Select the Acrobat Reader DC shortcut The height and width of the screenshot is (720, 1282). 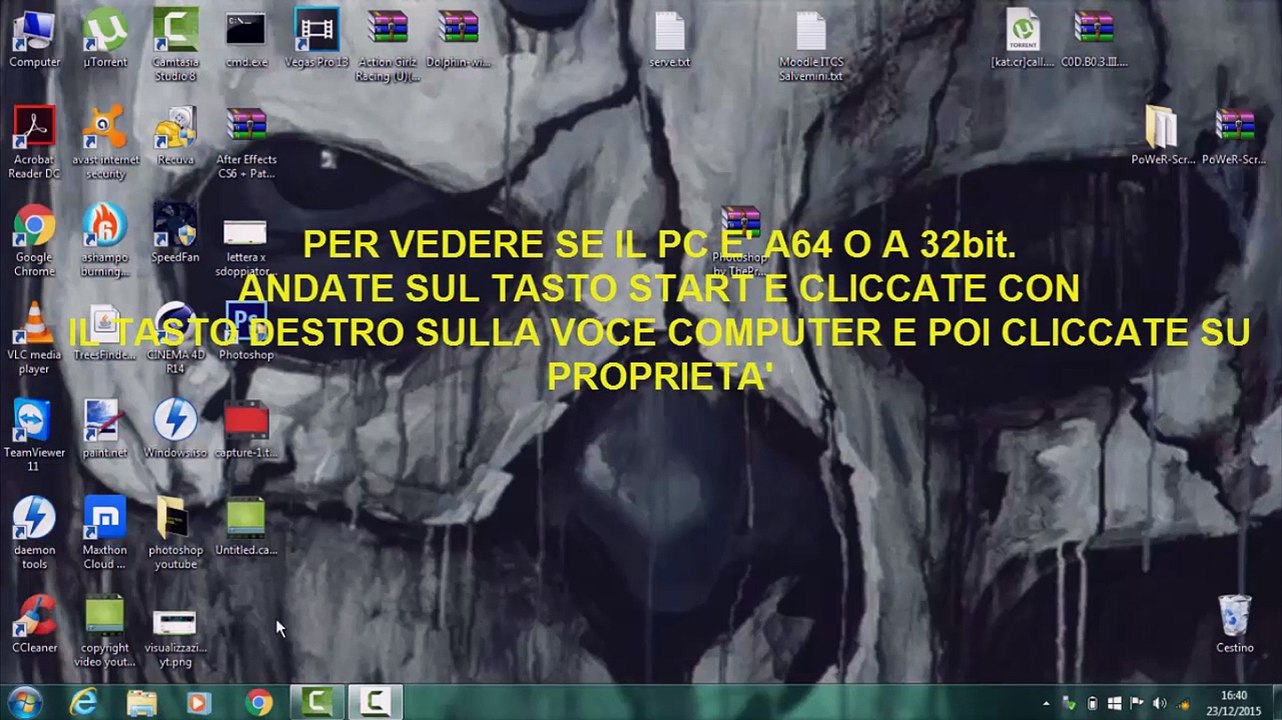pyautogui.click(x=34, y=142)
